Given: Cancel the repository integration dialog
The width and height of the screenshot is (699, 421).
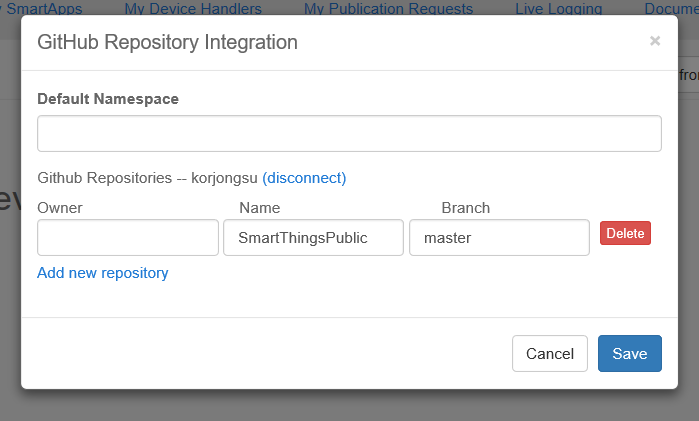Looking at the screenshot, I should [x=550, y=353].
